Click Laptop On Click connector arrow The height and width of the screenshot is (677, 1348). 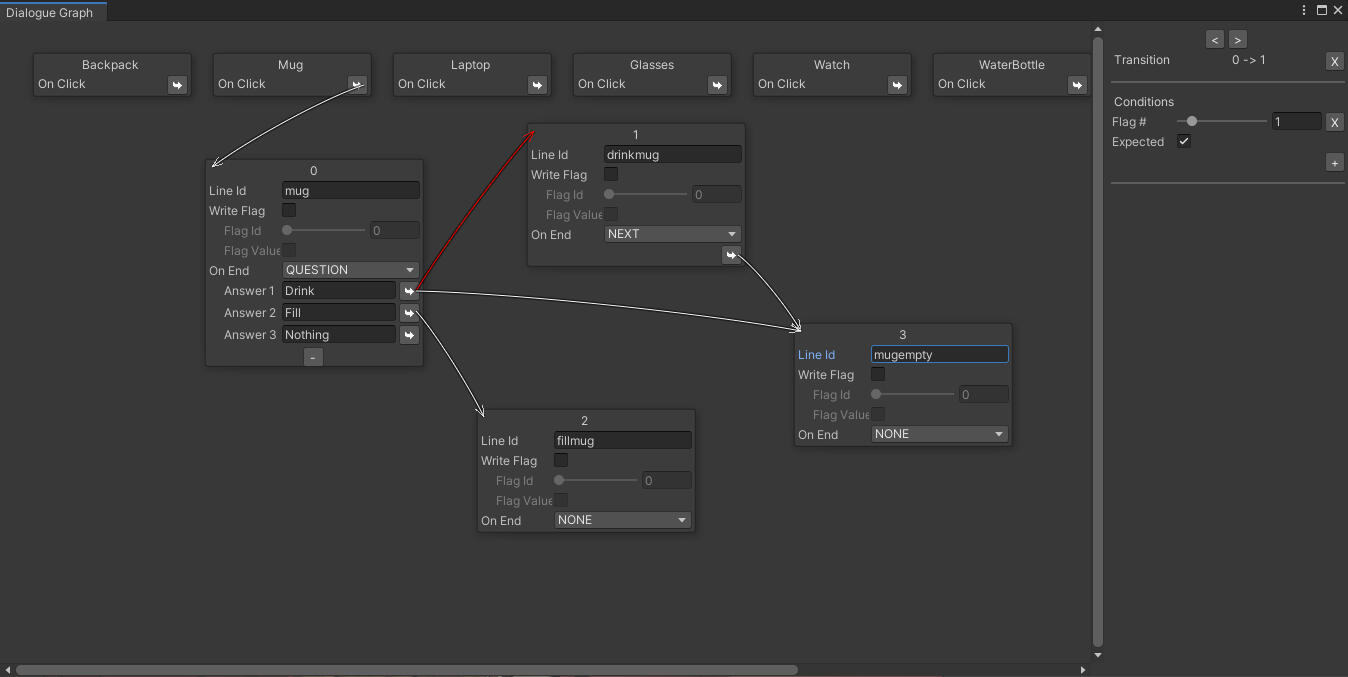tap(537, 85)
